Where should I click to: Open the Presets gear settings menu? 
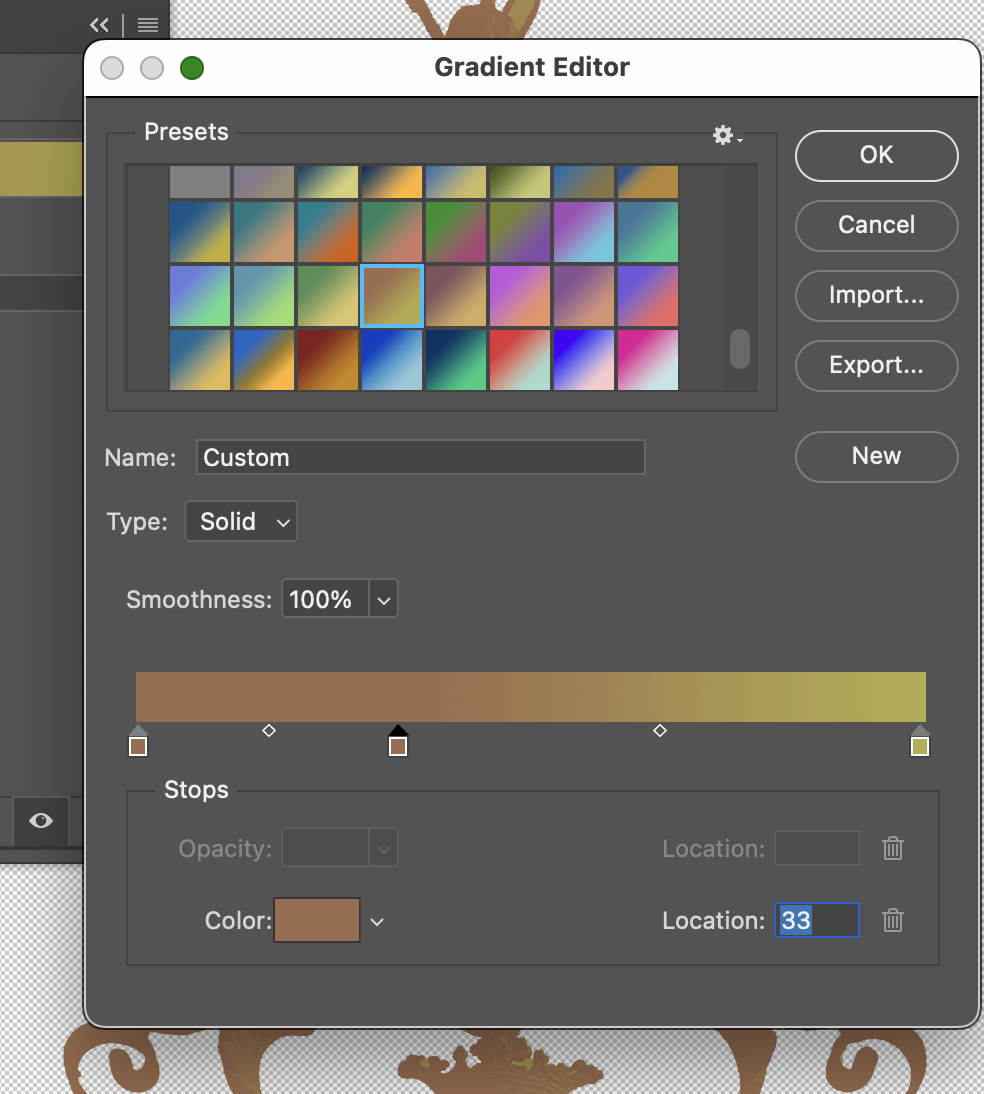[x=722, y=134]
